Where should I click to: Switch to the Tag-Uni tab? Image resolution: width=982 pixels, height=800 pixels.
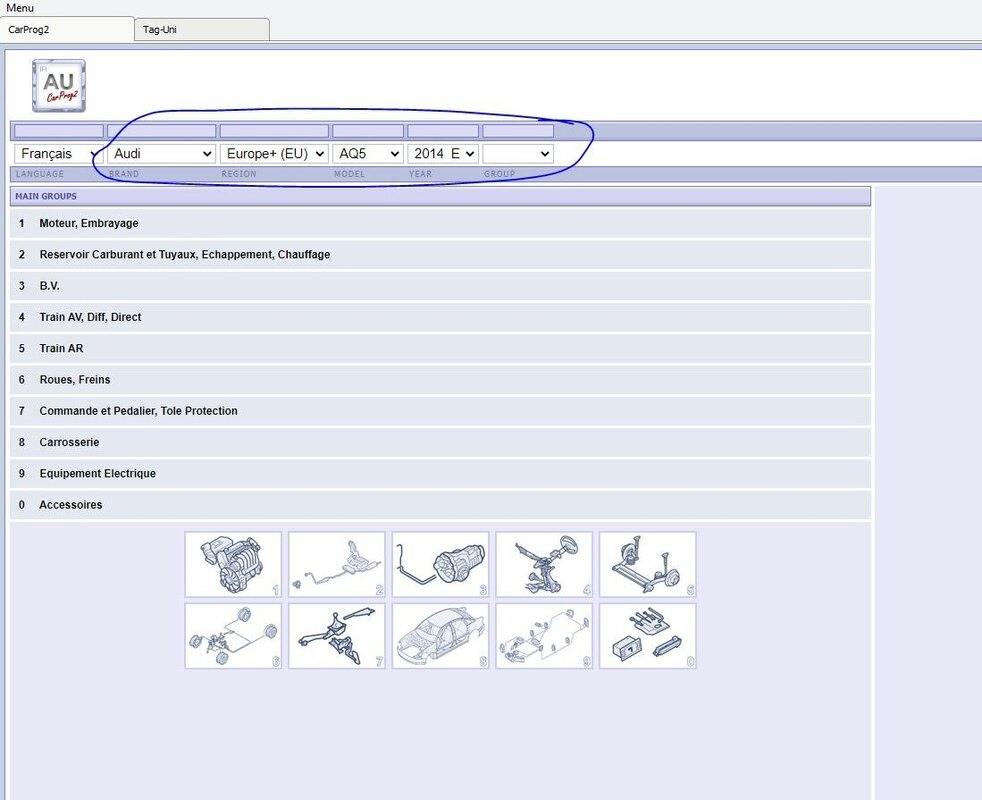201,30
